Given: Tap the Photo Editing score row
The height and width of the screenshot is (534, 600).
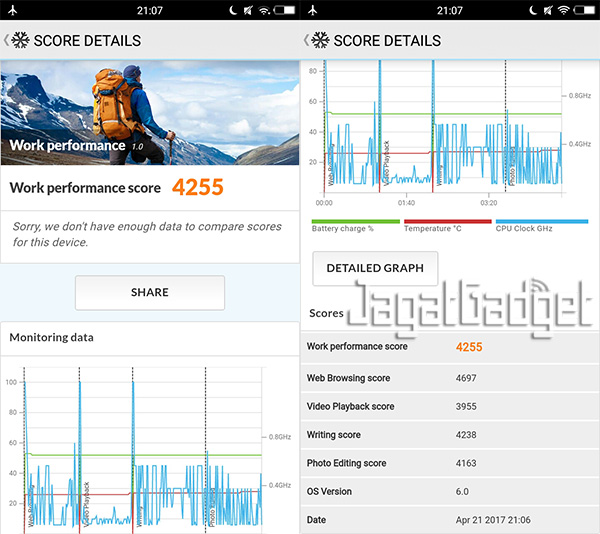Looking at the screenshot, I should coord(450,463).
